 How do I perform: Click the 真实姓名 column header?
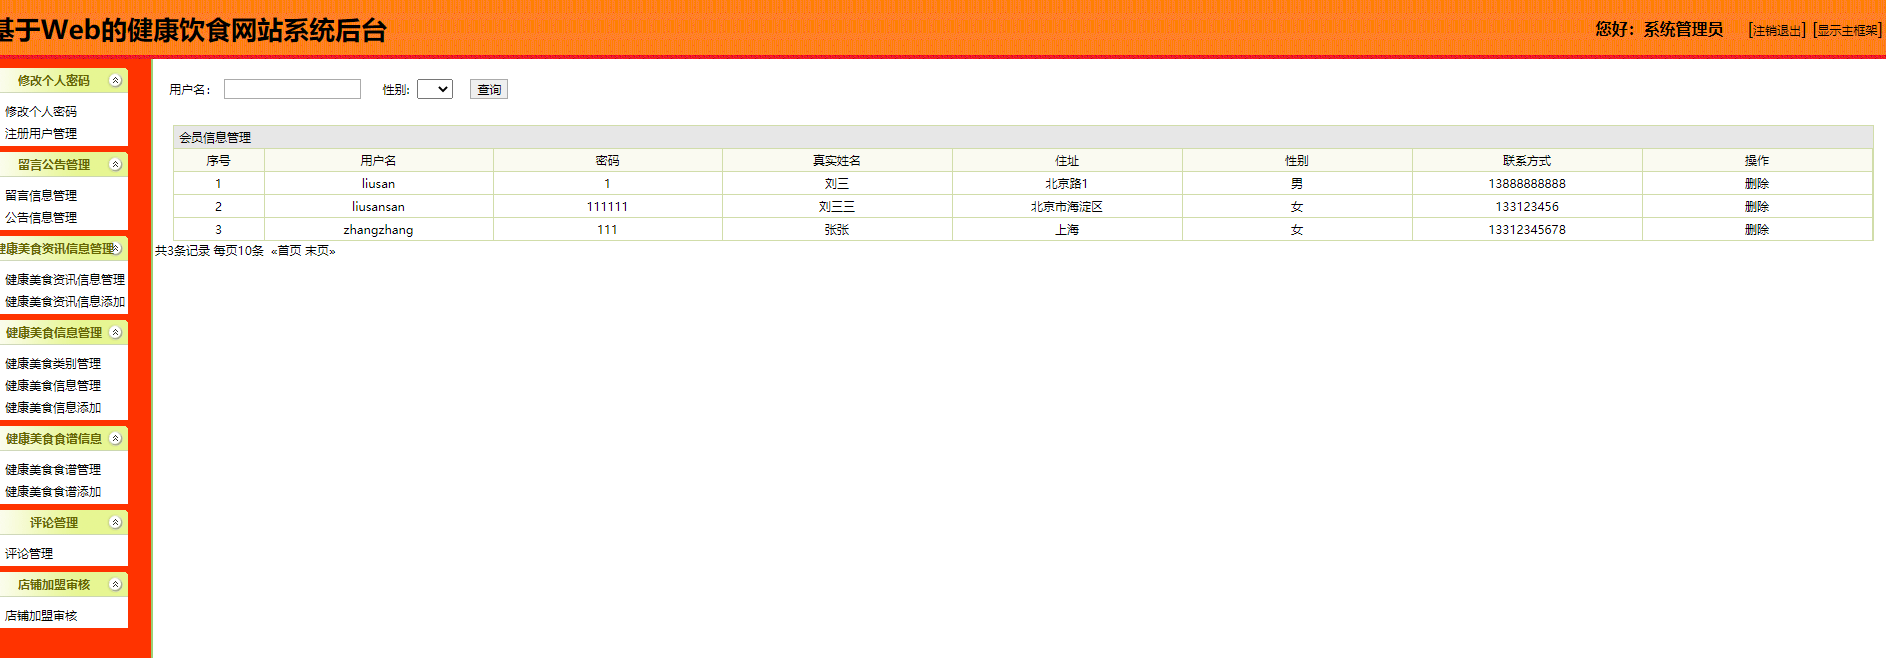click(837, 160)
